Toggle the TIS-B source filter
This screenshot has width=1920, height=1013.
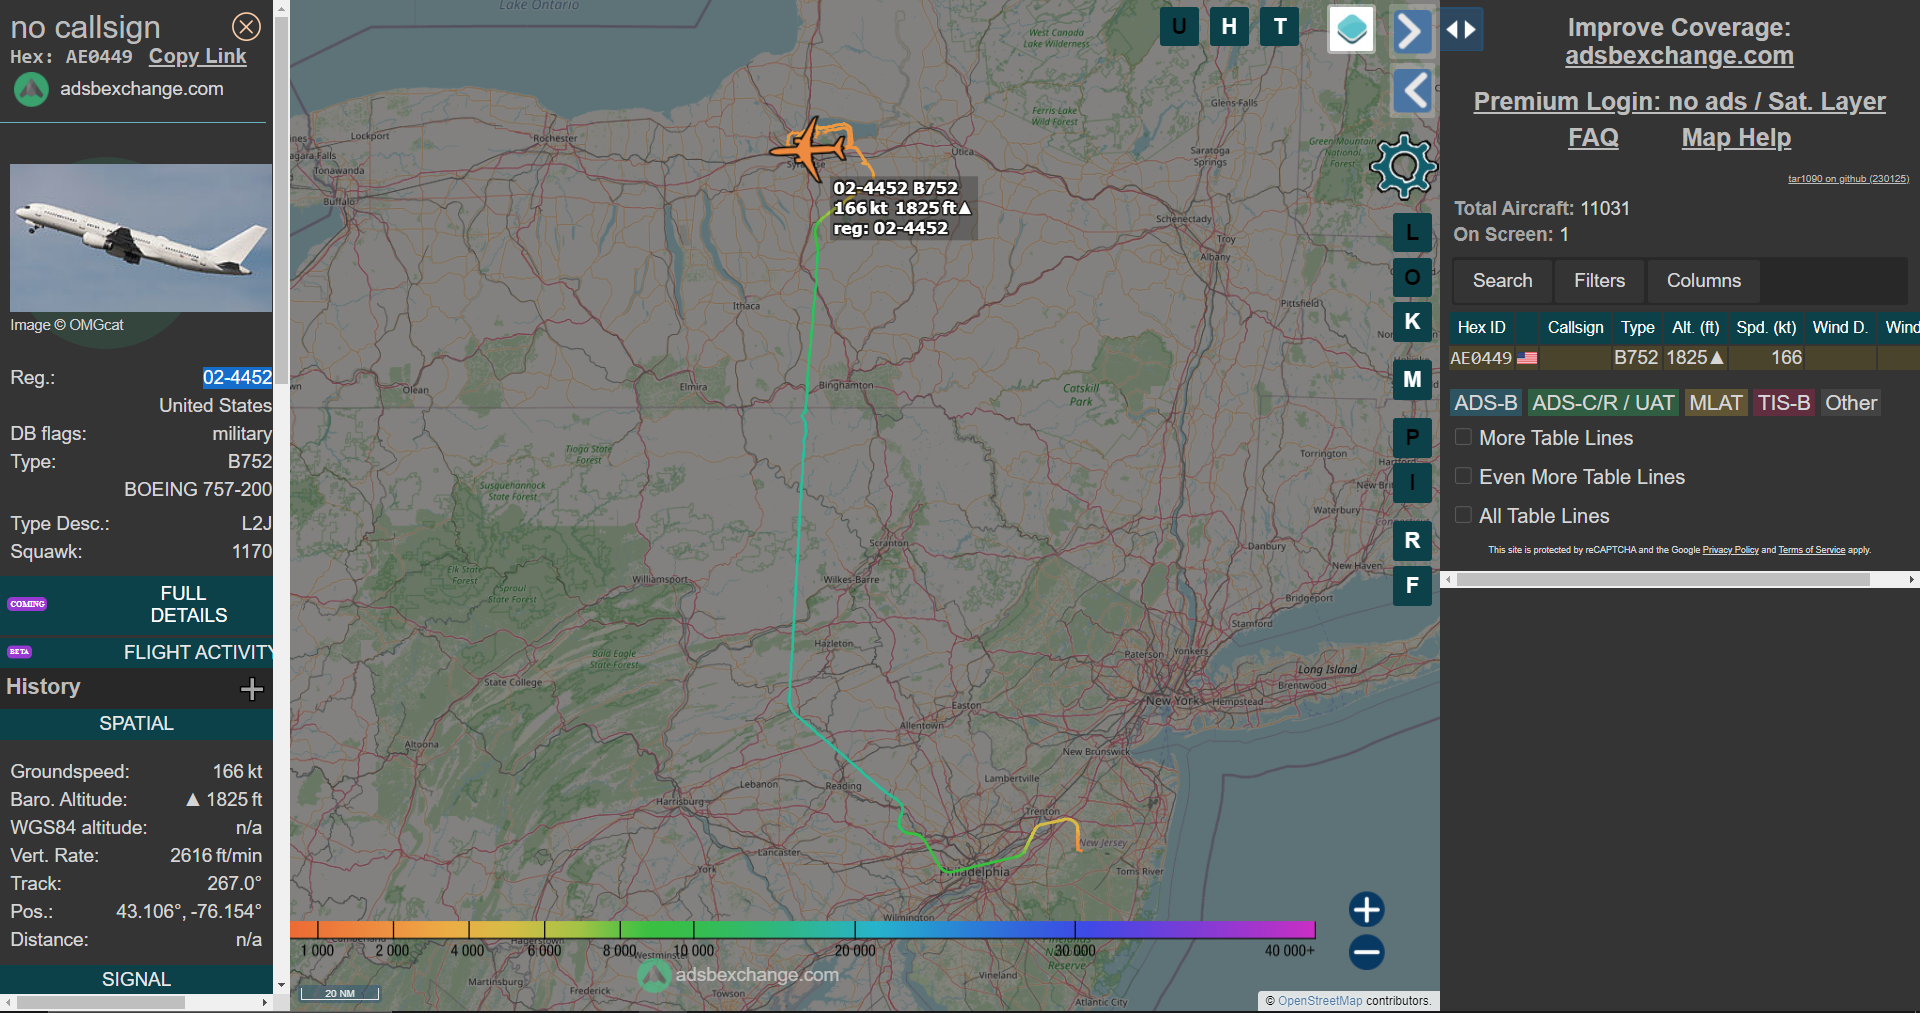click(x=1784, y=403)
